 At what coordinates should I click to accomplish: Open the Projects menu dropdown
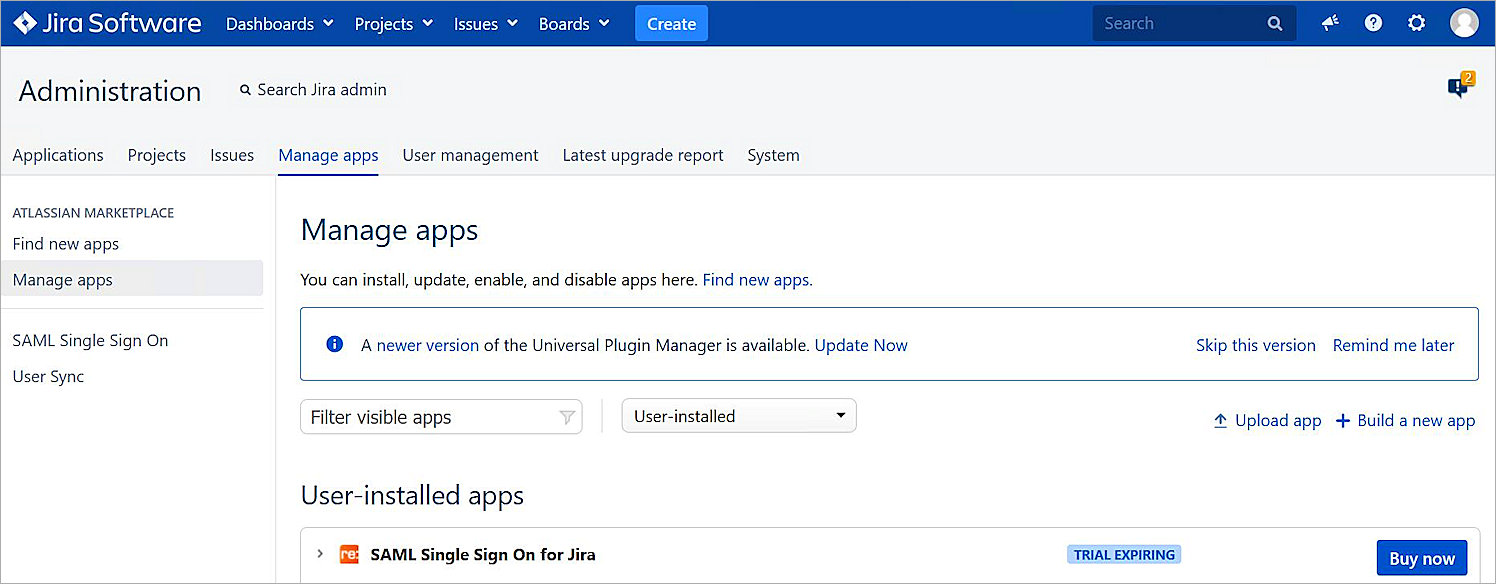(x=393, y=23)
